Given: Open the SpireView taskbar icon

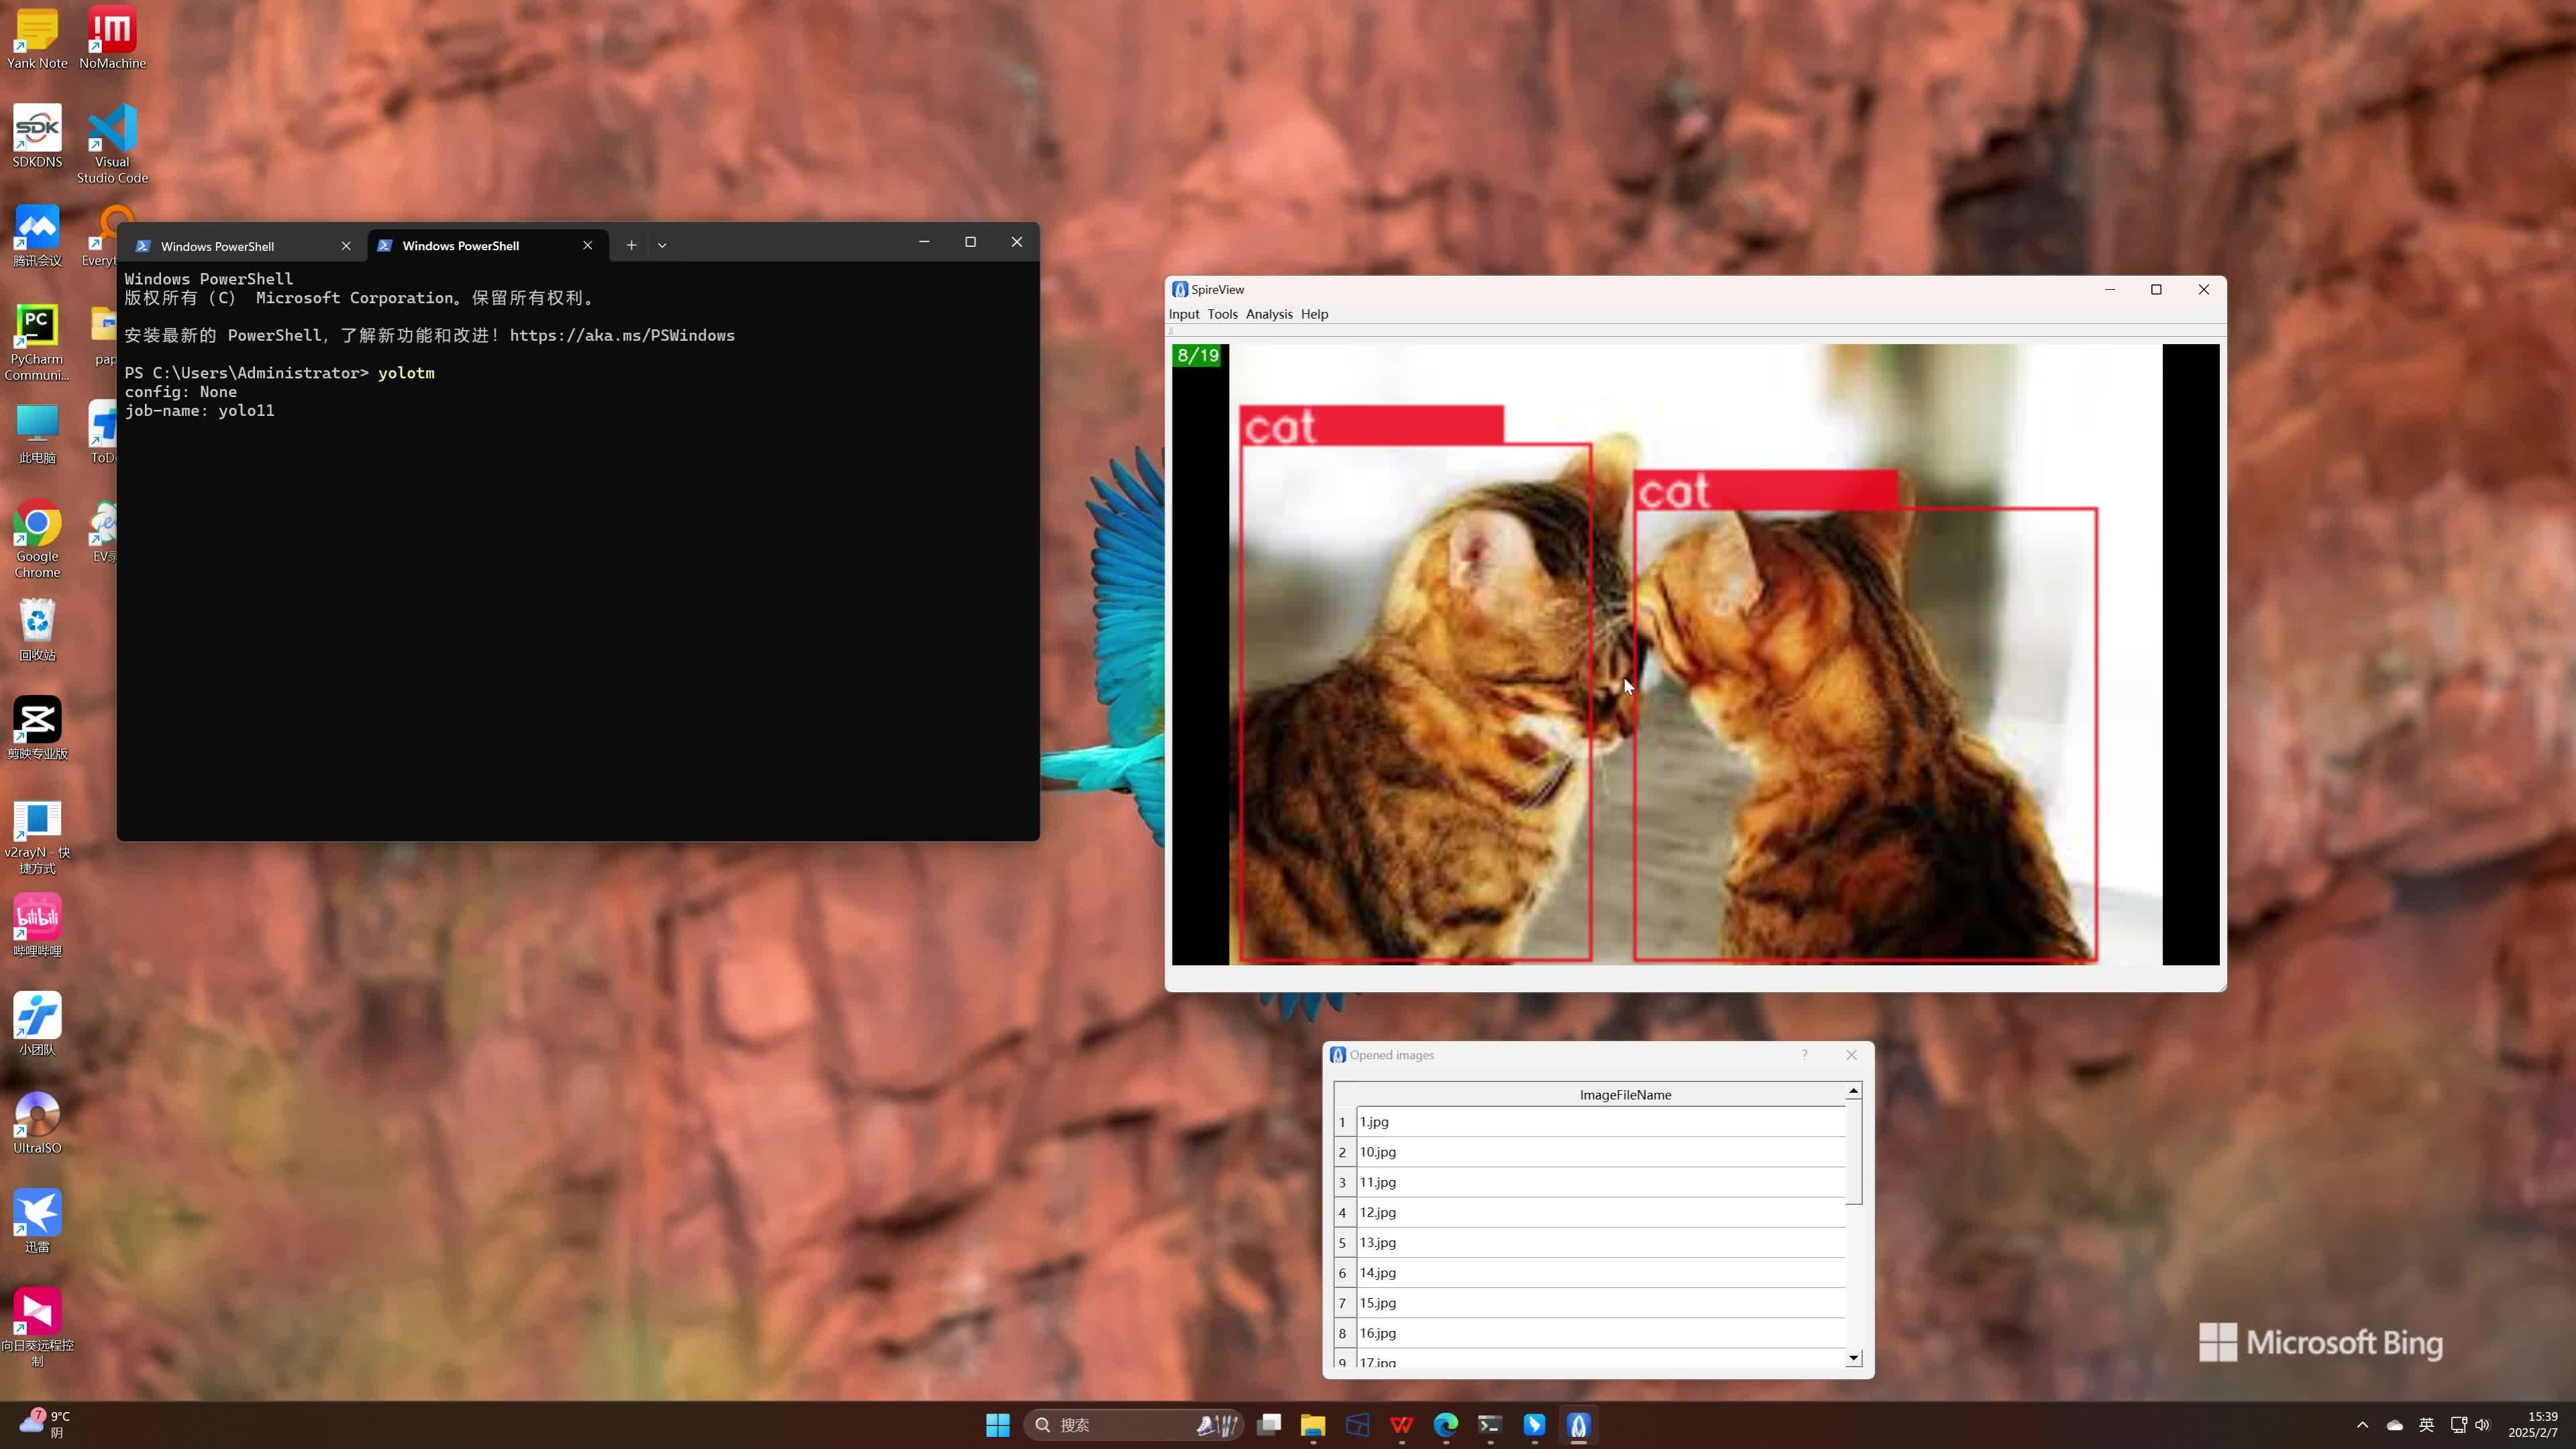Looking at the screenshot, I should tap(1578, 1425).
